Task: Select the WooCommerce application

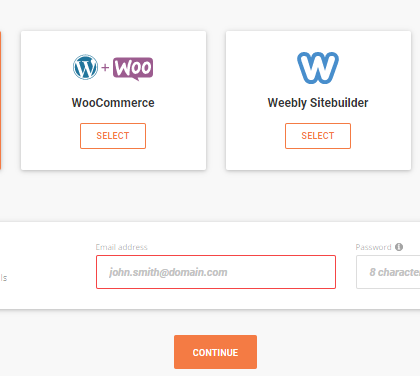Action: [x=113, y=136]
